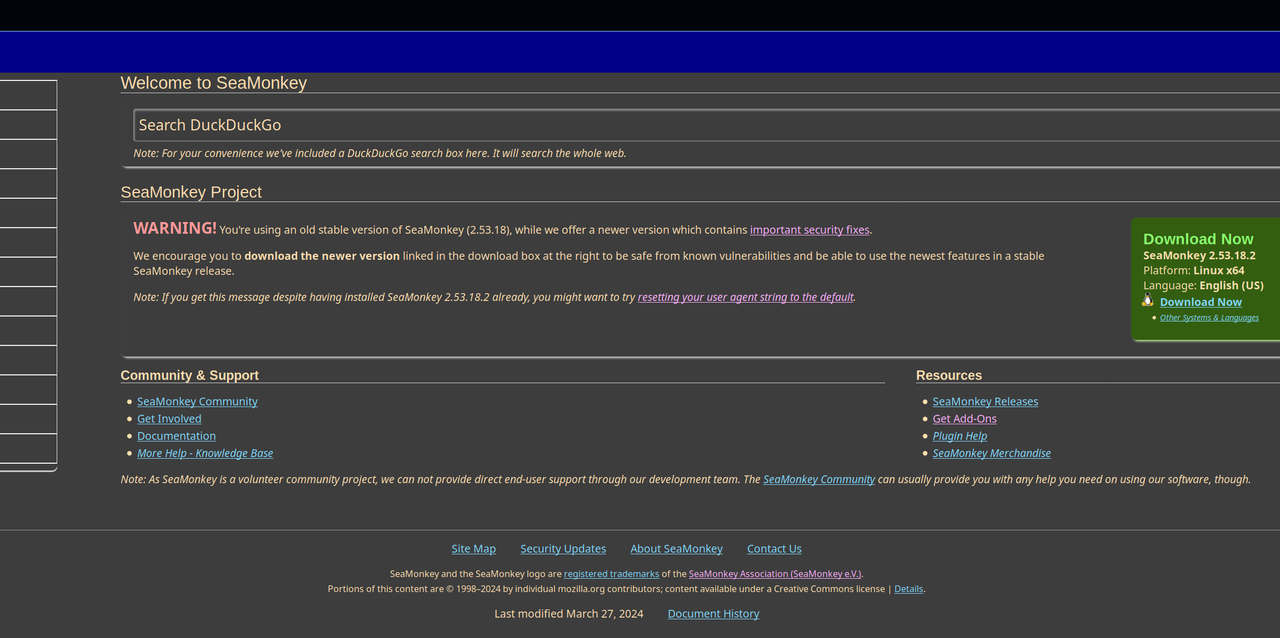This screenshot has height=638, width=1280.
Task: Open the important security fixes link
Action: (x=810, y=230)
